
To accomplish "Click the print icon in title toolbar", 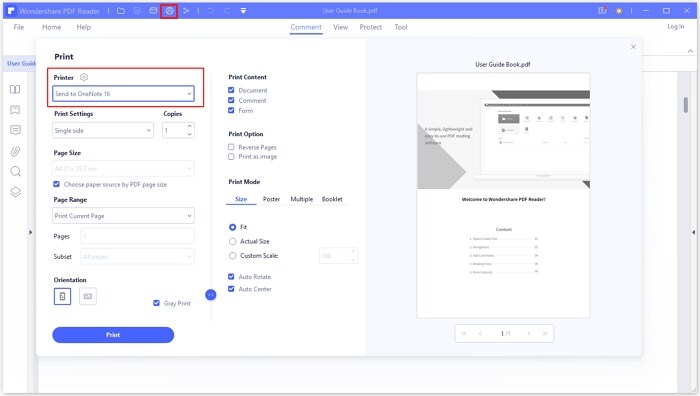I will [170, 11].
